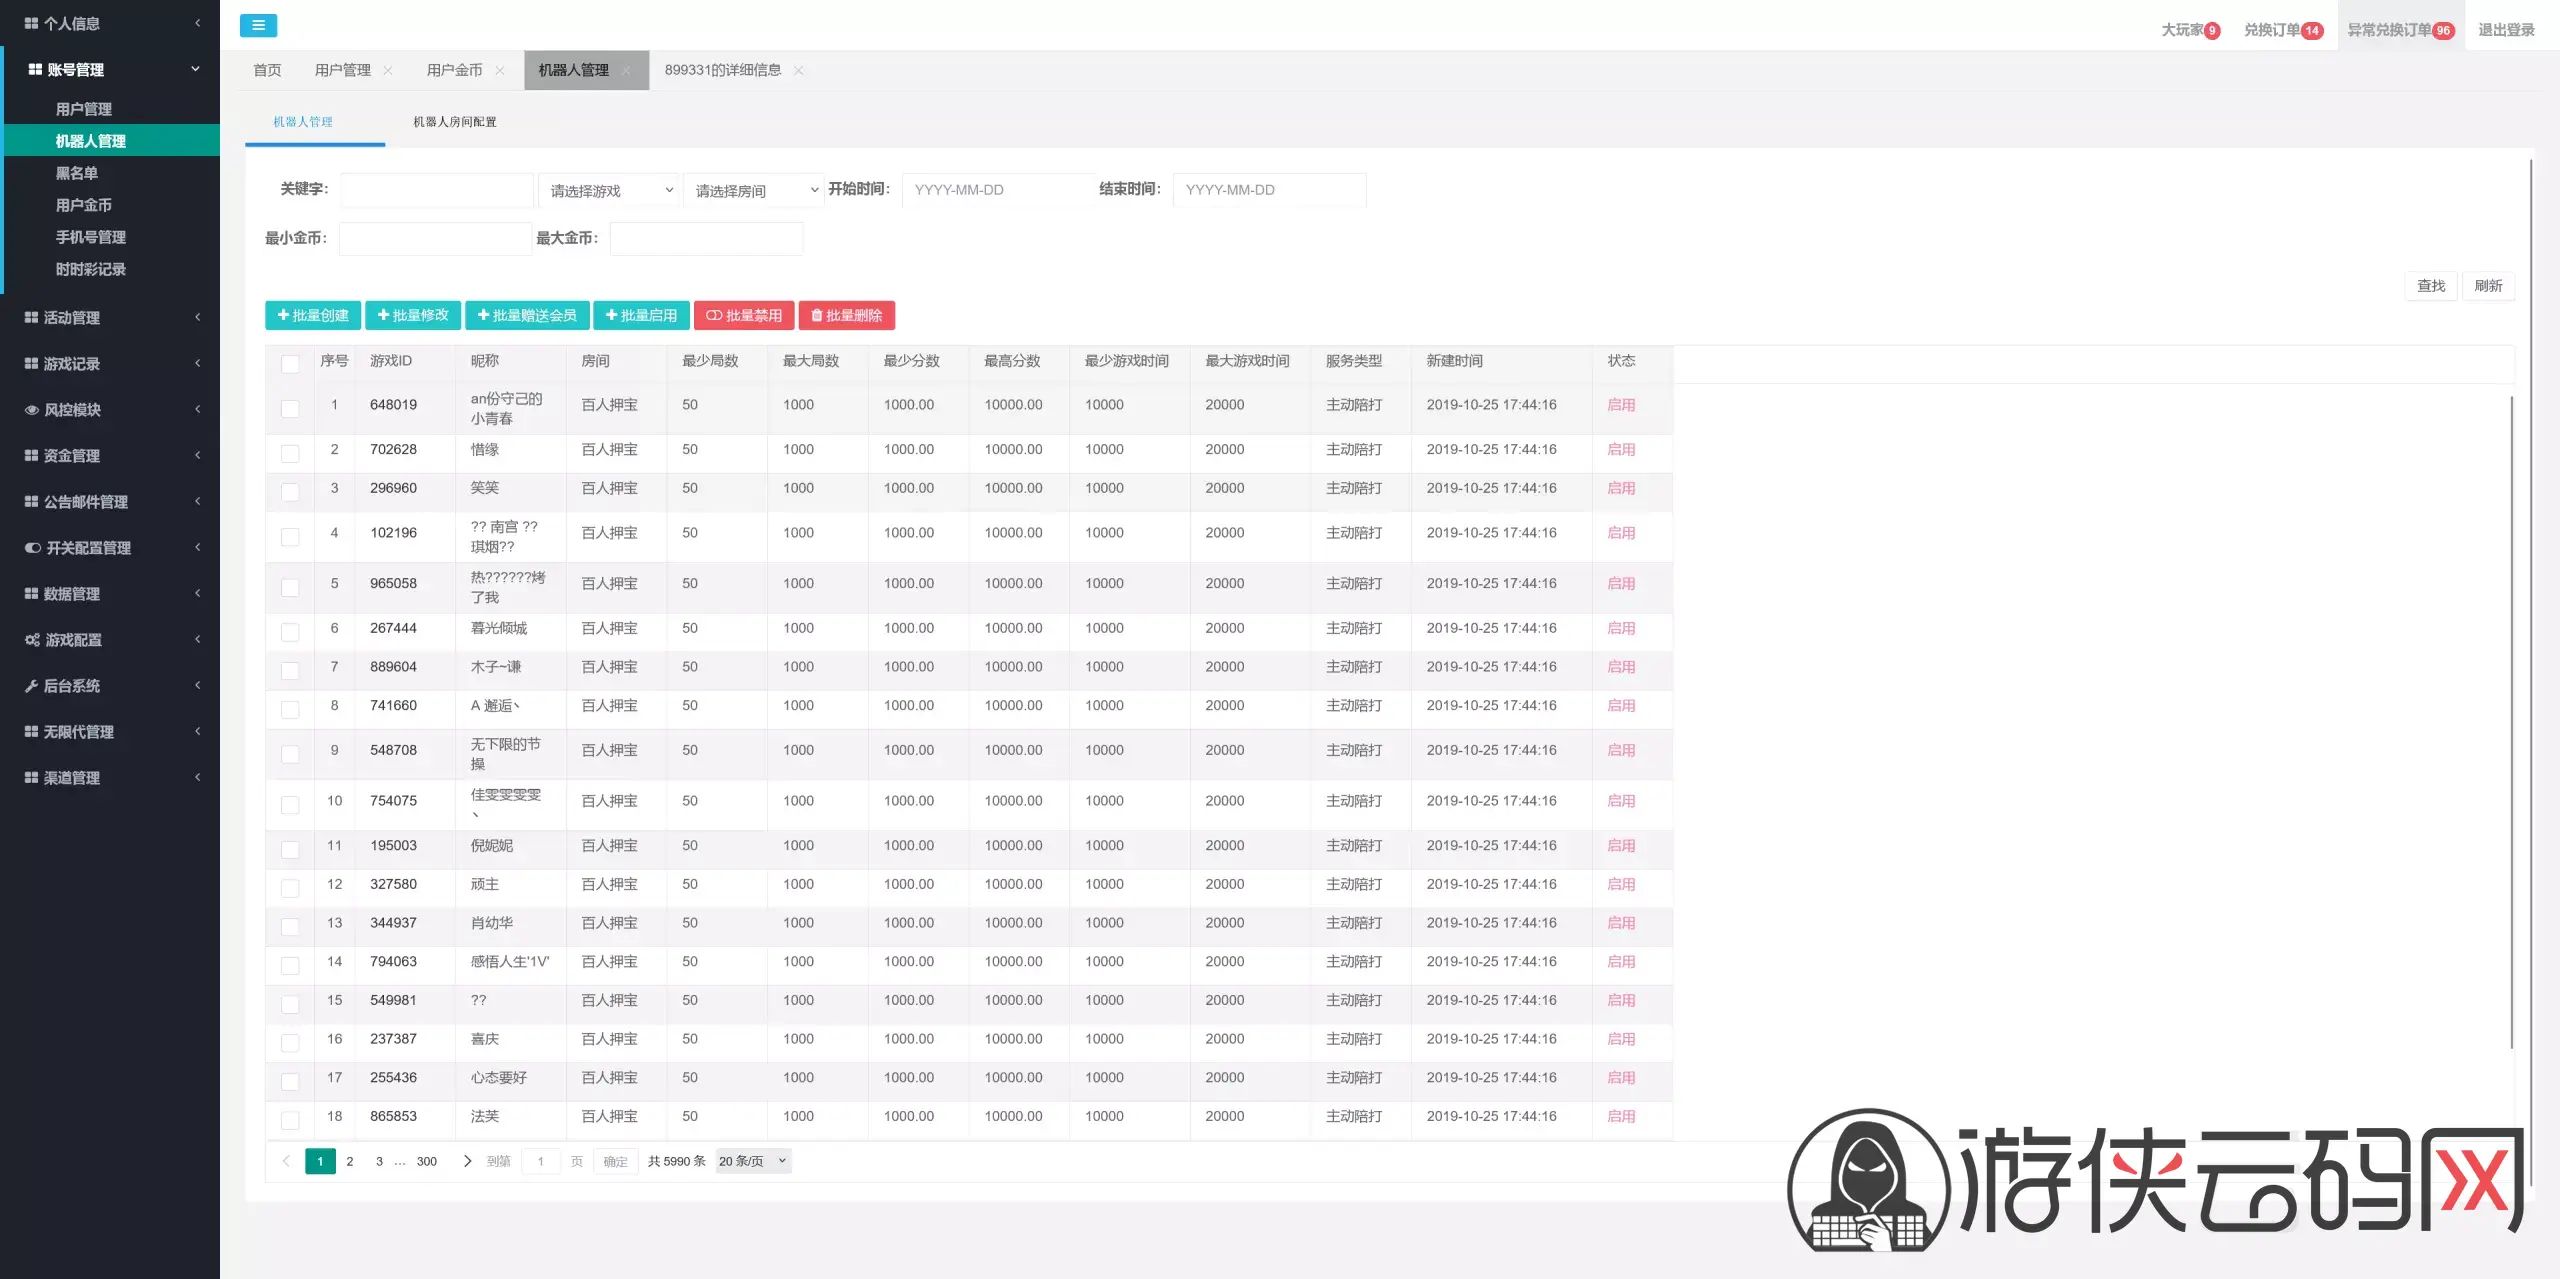Focus the 关键字 keyword input
The height and width of the screenshot is (1279, 2560).
(x=436, y=190)
